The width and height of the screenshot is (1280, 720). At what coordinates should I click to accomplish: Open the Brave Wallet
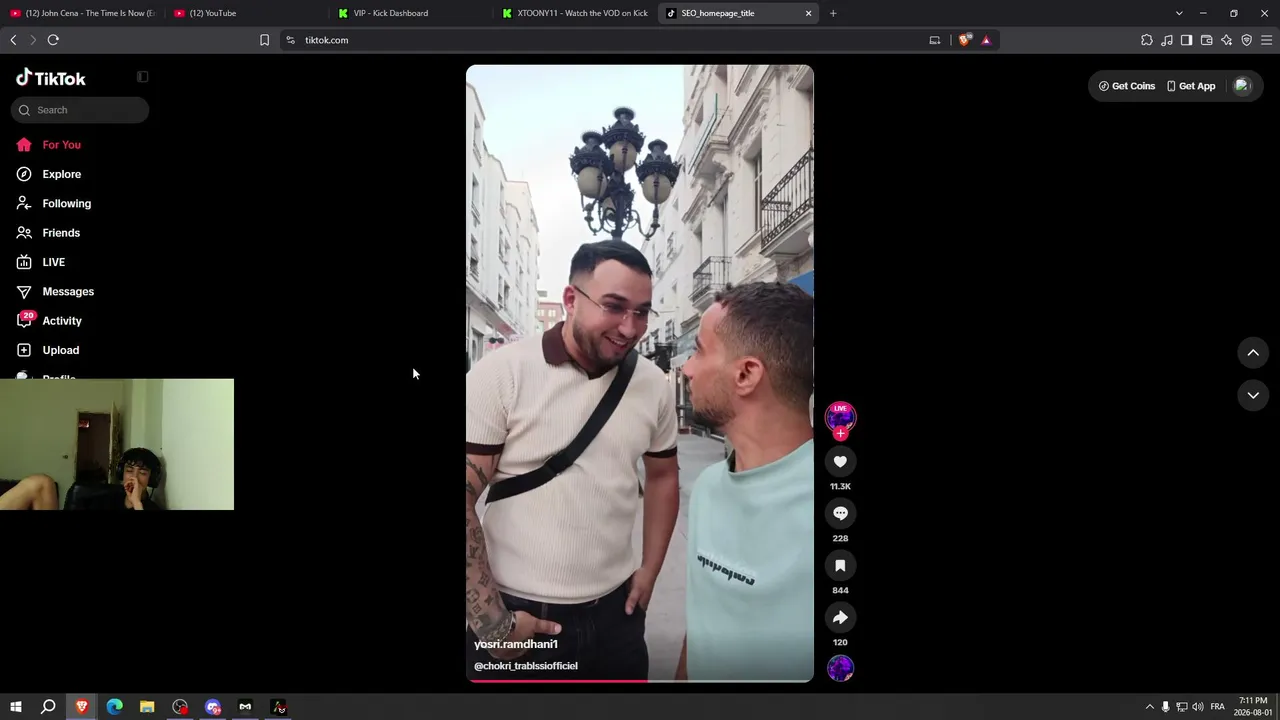(x=1206, y=40)
